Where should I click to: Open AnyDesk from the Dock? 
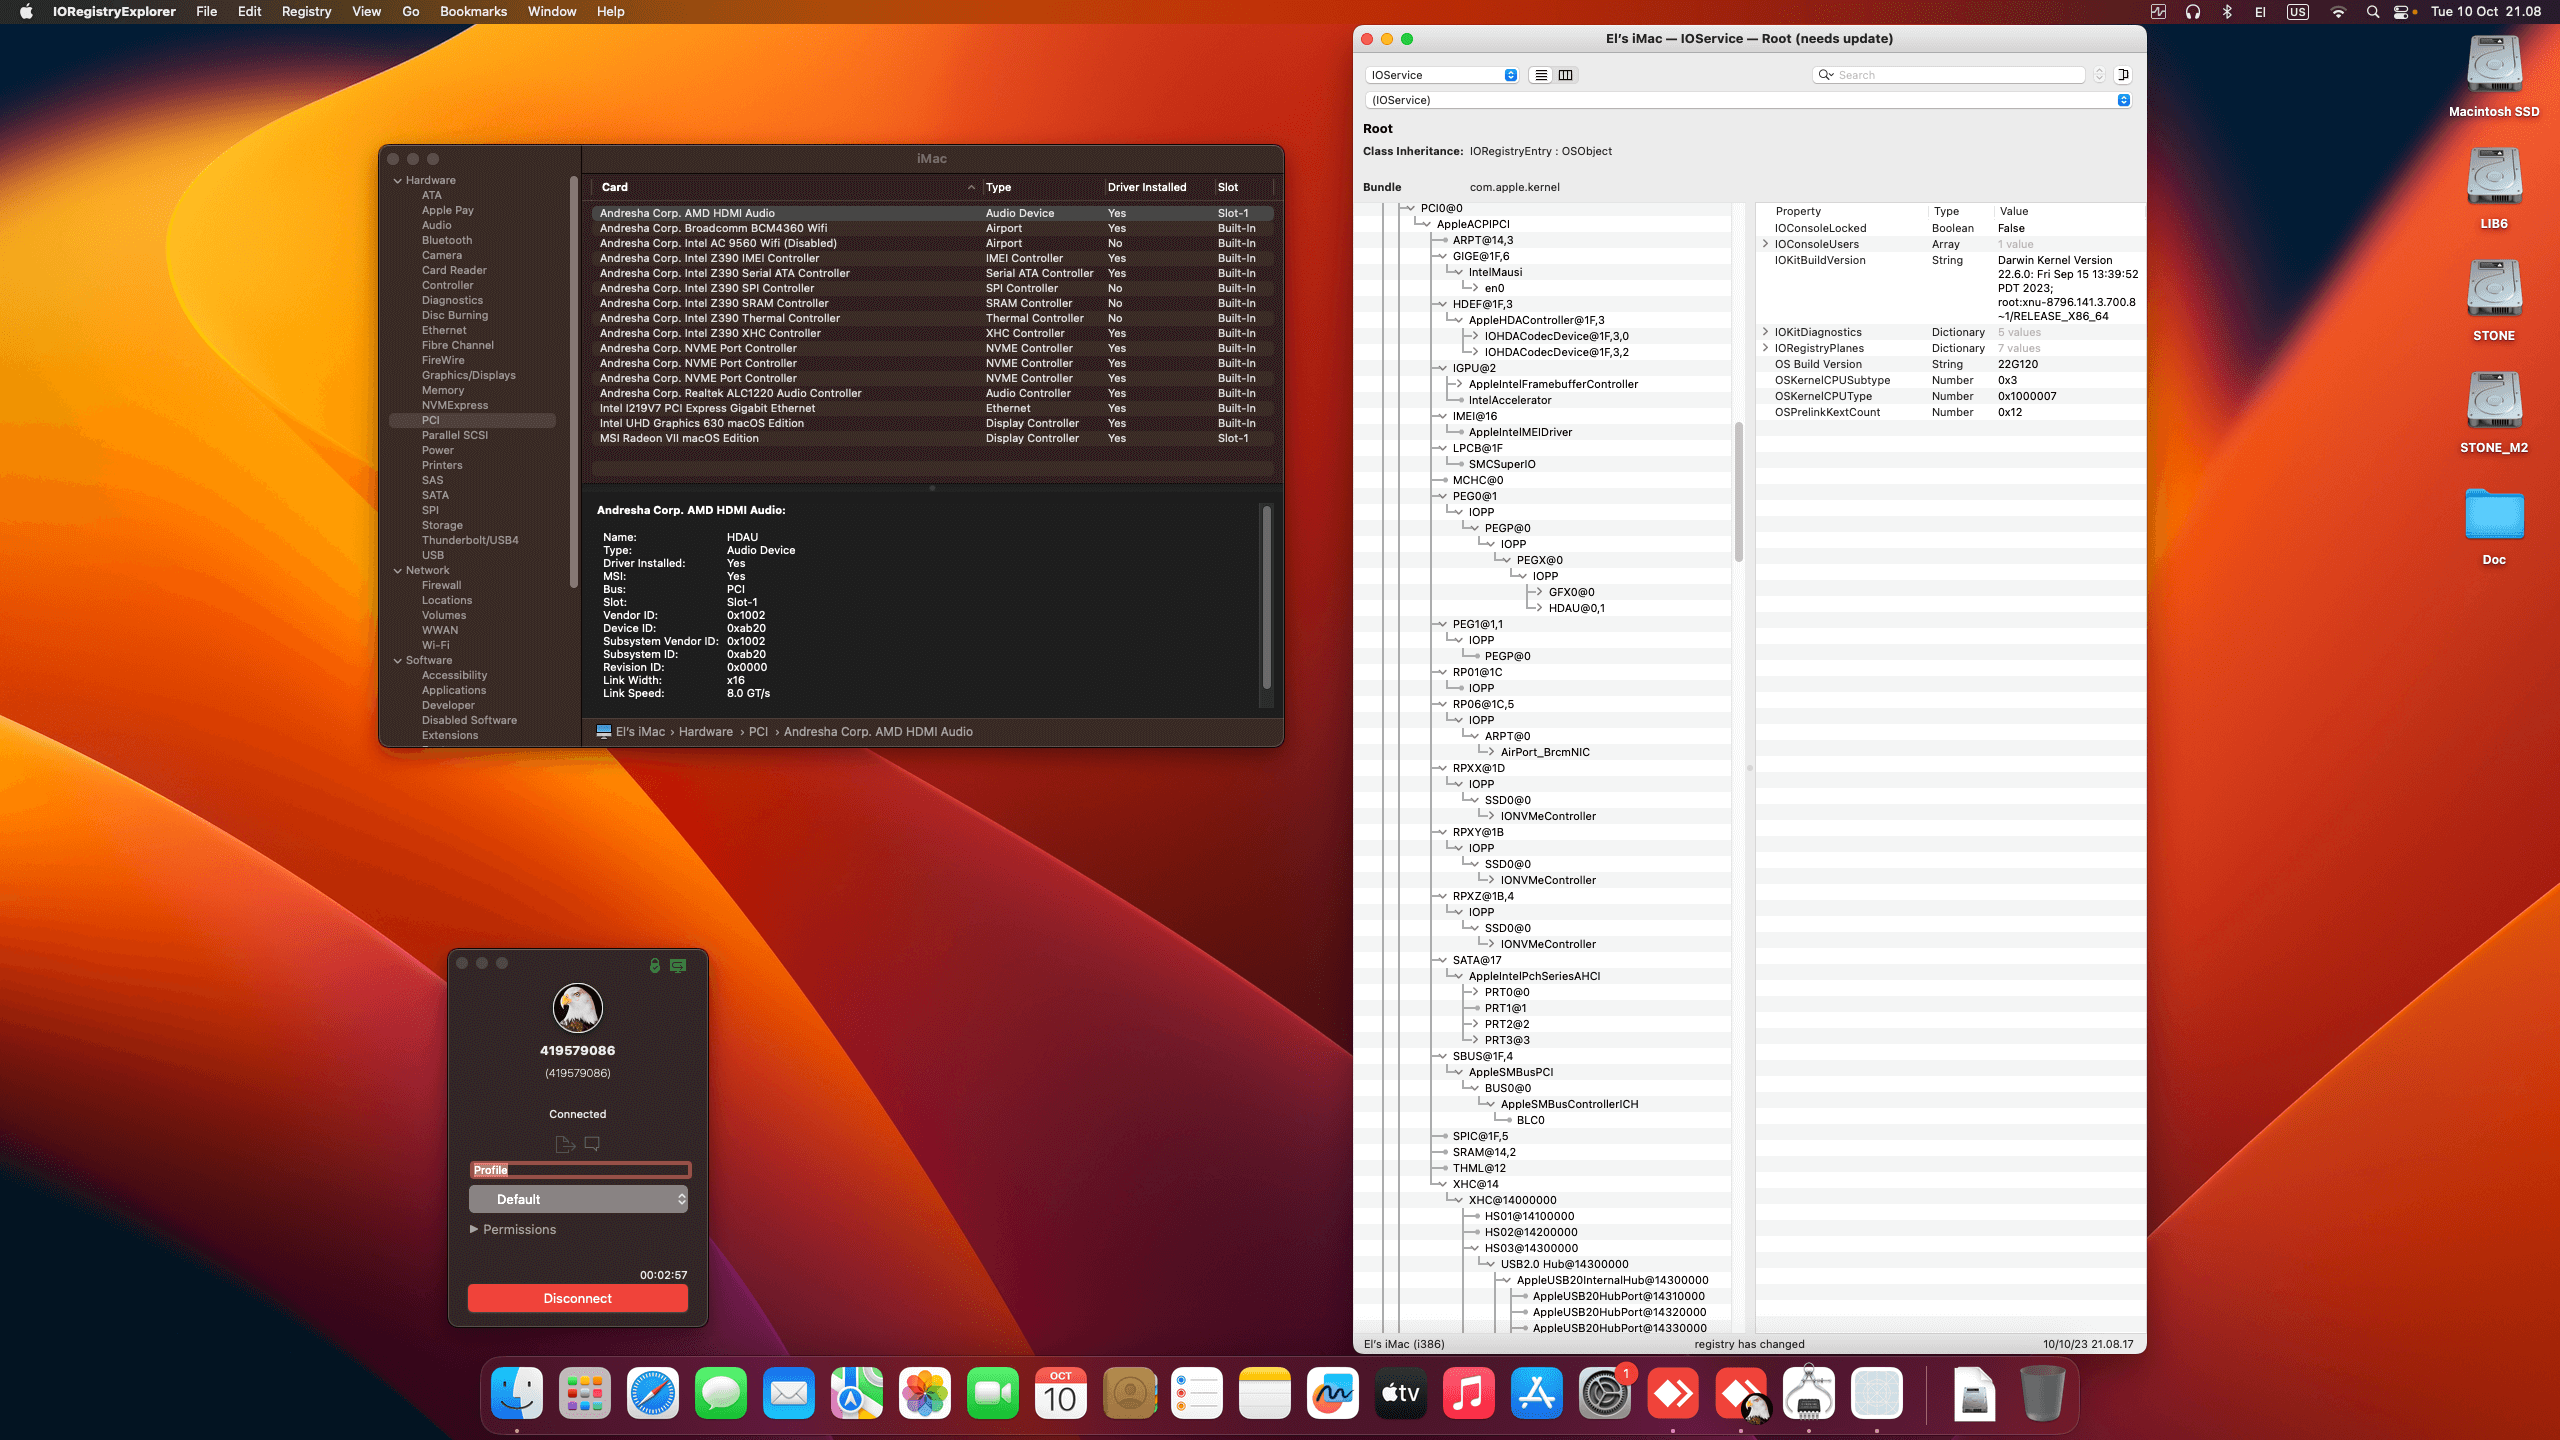(x=1673, y=1393)
